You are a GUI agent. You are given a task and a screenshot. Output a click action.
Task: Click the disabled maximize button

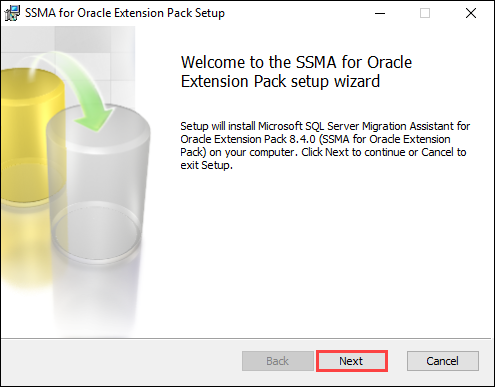click(x=425, y=13)
